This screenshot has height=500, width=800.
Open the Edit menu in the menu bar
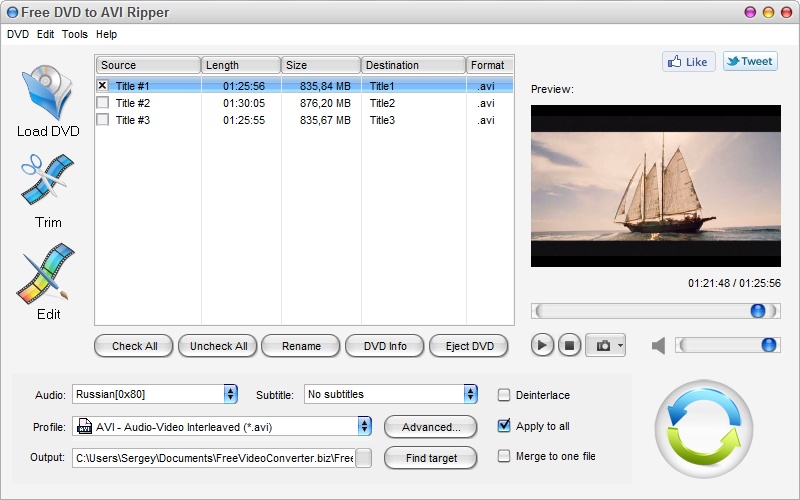point(45,34)
